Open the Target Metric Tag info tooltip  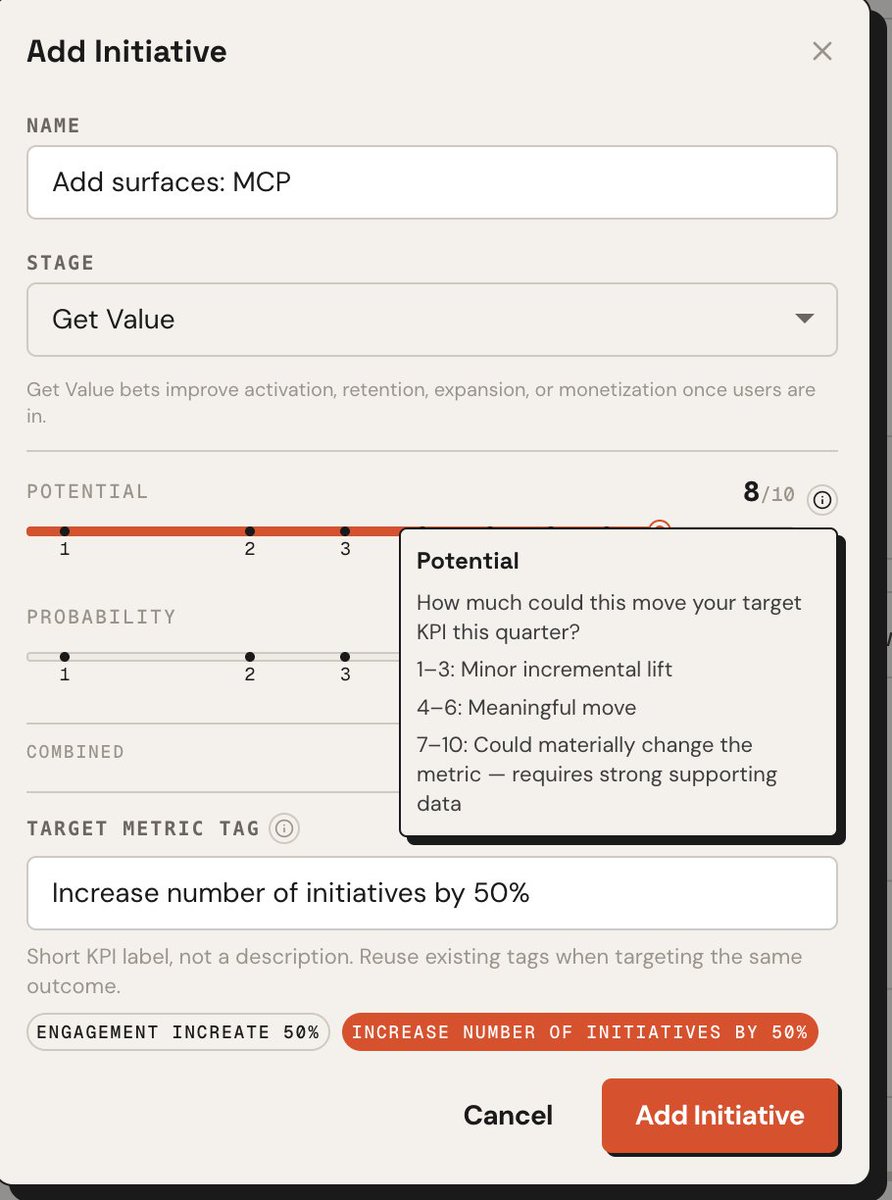click(x=285, y=828)
